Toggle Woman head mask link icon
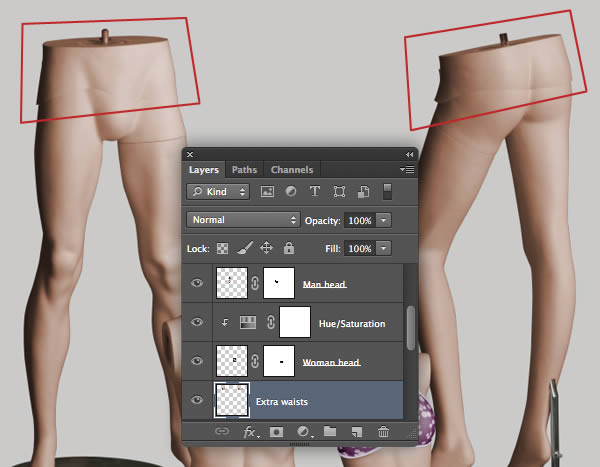Viewport: 600px width, 467px height. point(255,361)
